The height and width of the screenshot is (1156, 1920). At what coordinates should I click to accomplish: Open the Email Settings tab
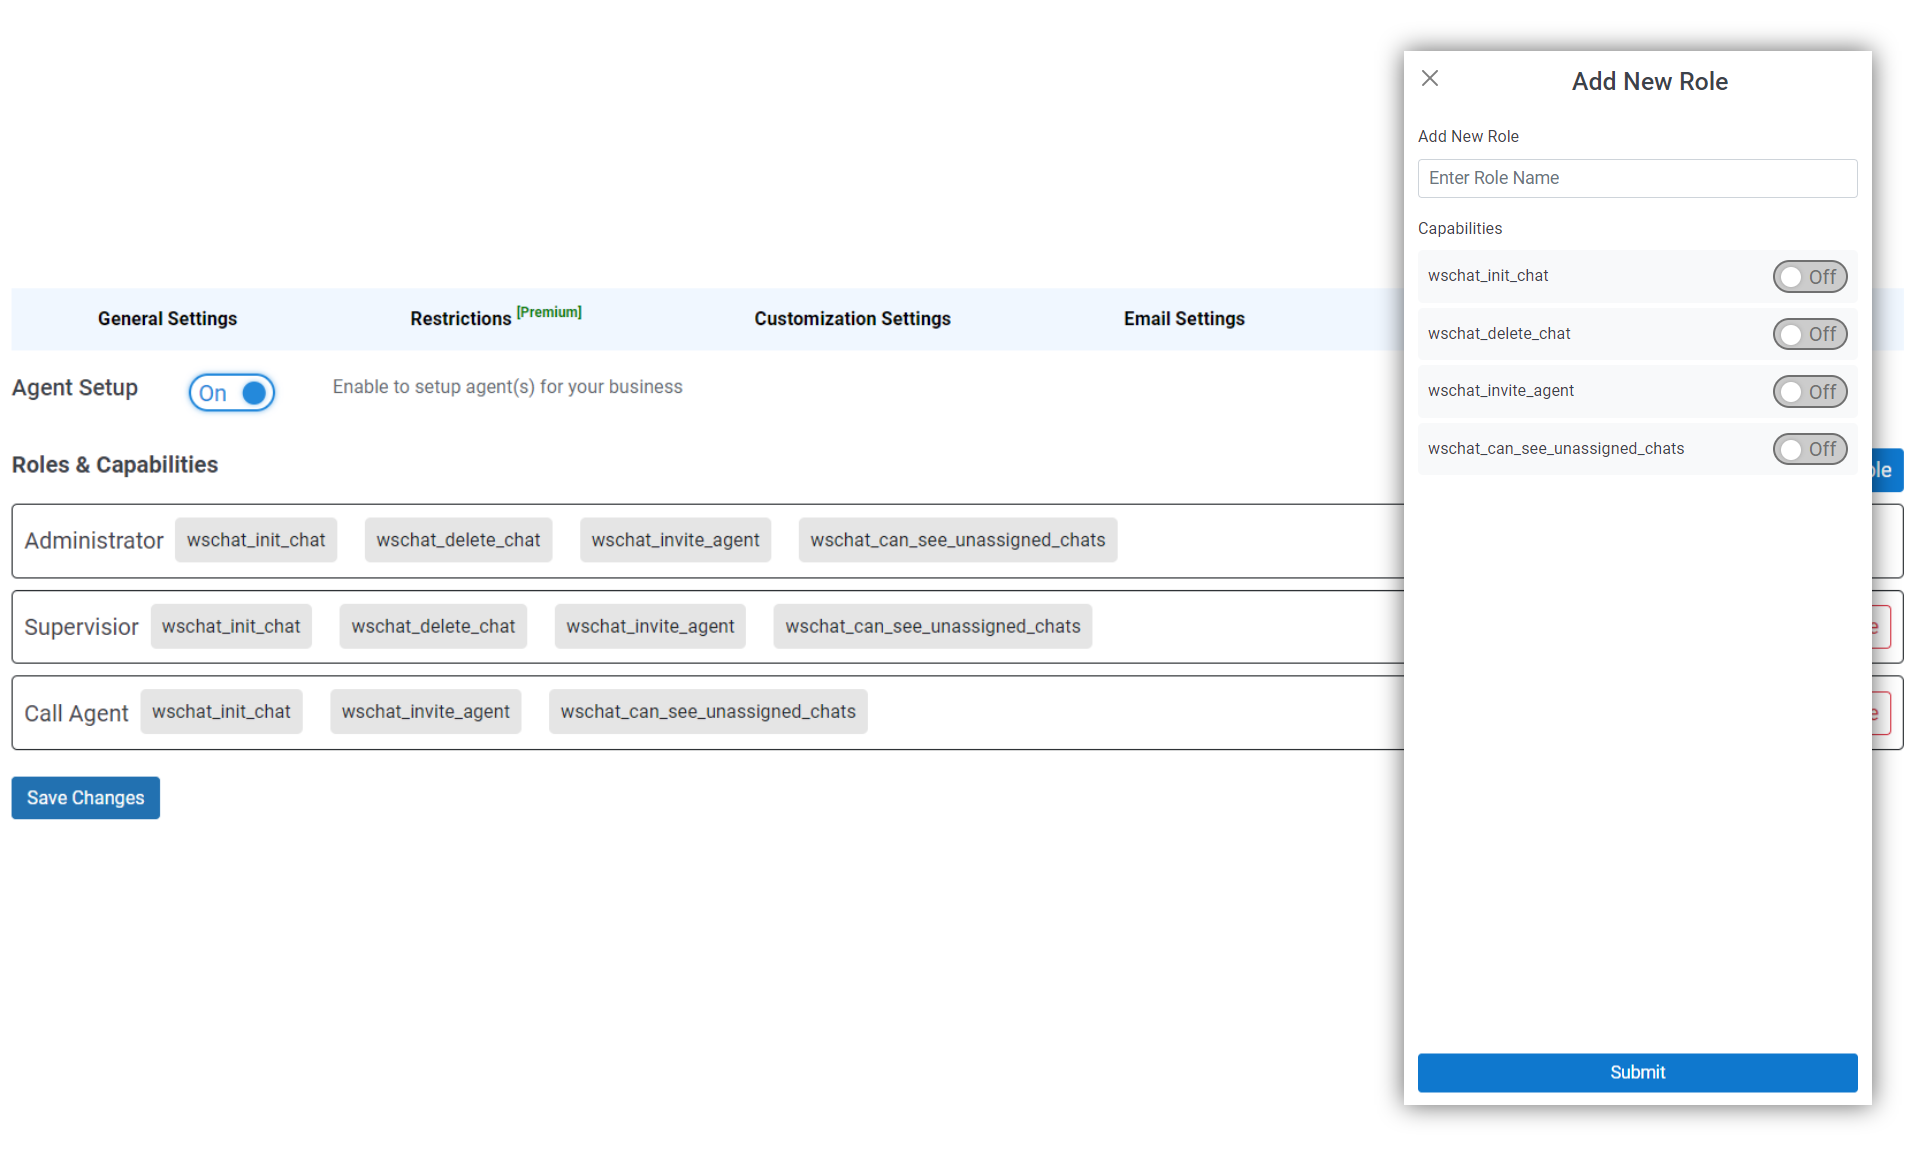pos(1184,319)
